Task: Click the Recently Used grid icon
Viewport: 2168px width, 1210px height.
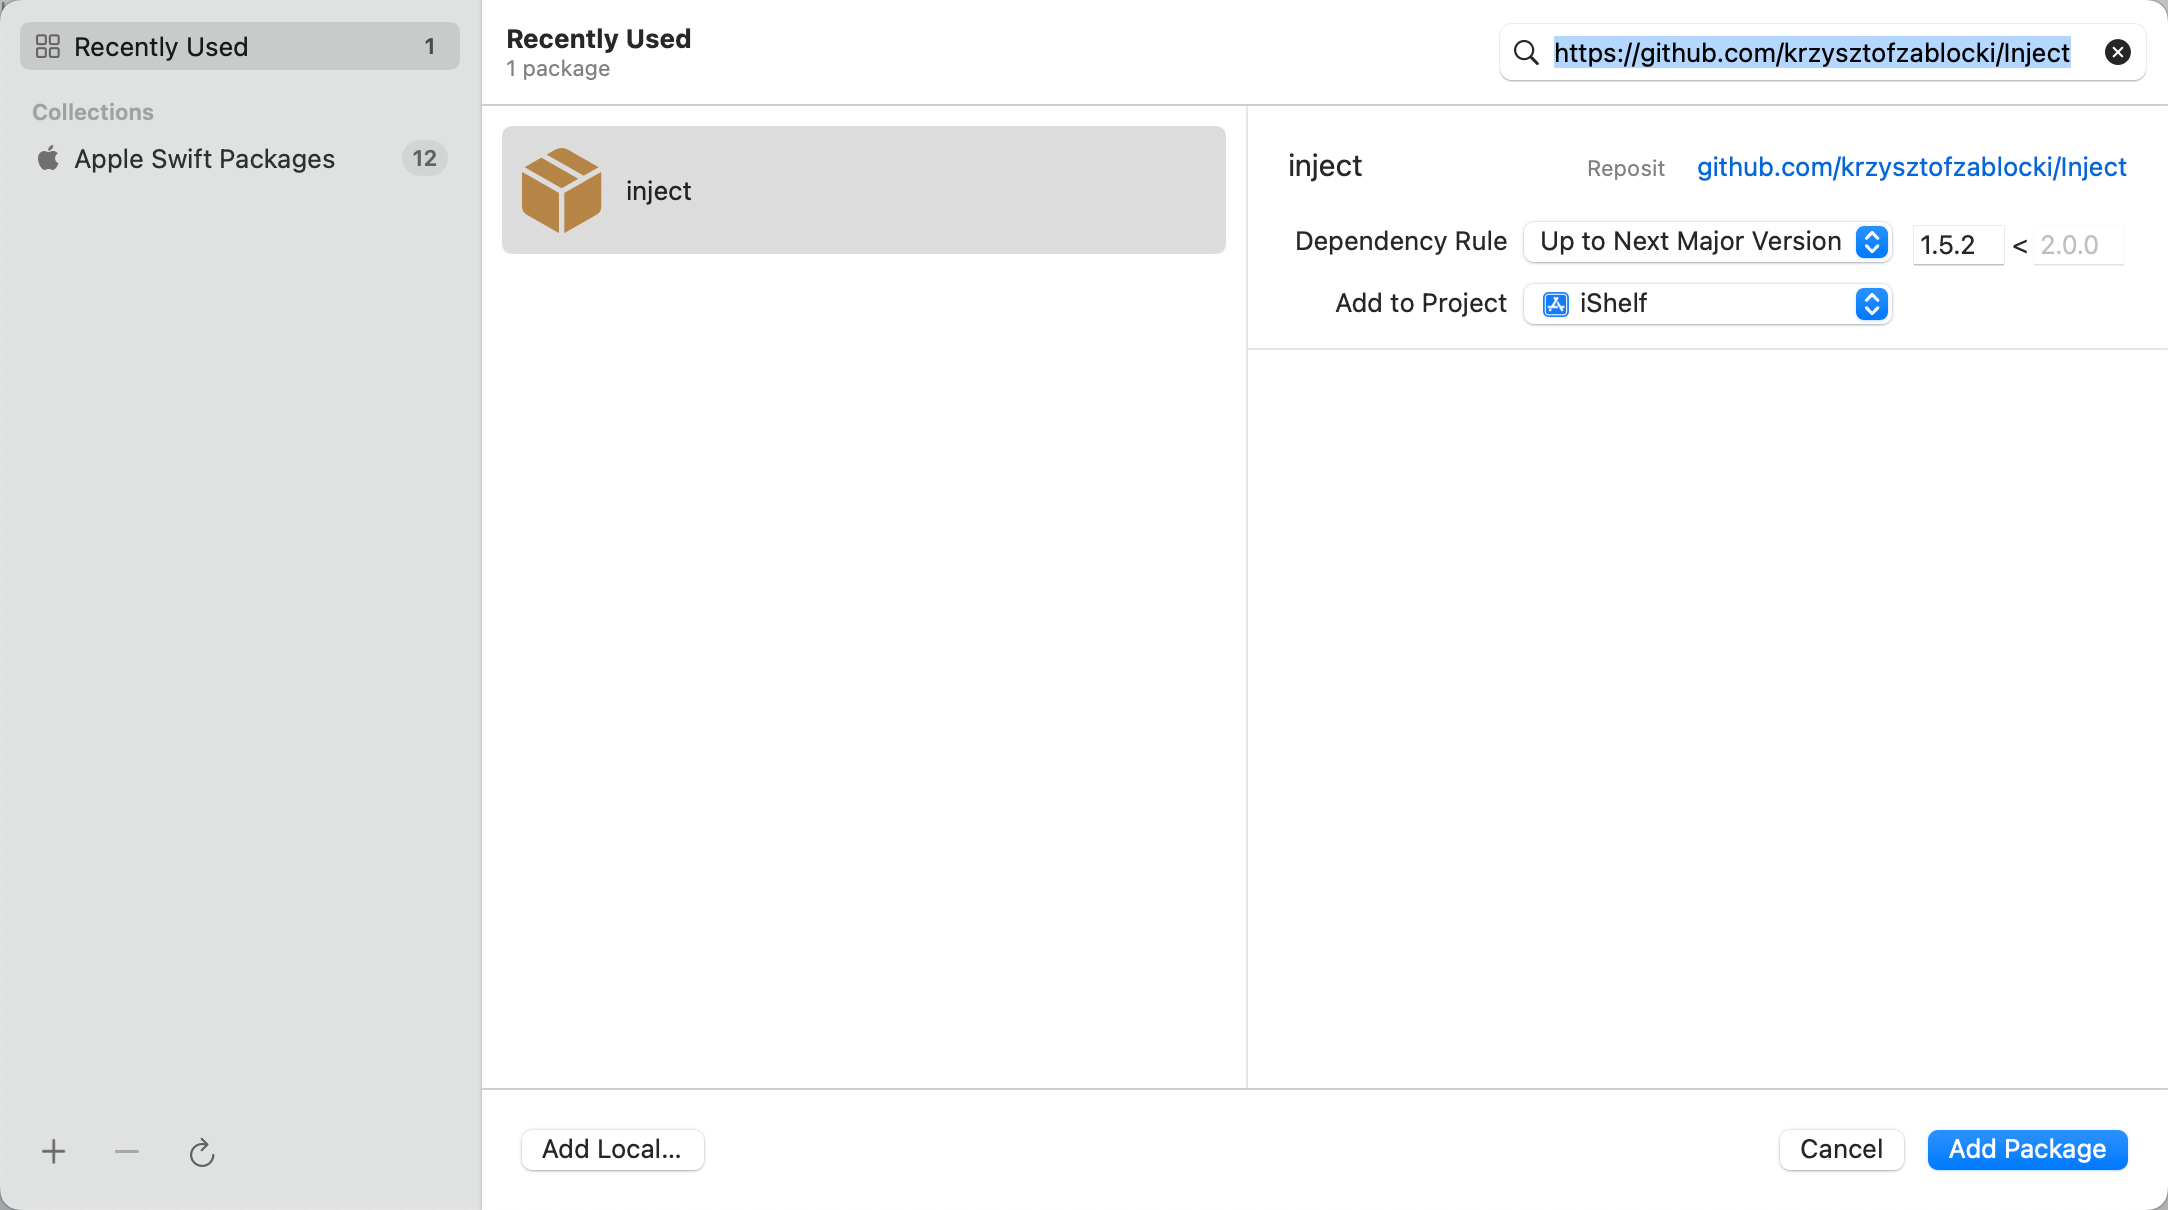Action: [48, 46]
